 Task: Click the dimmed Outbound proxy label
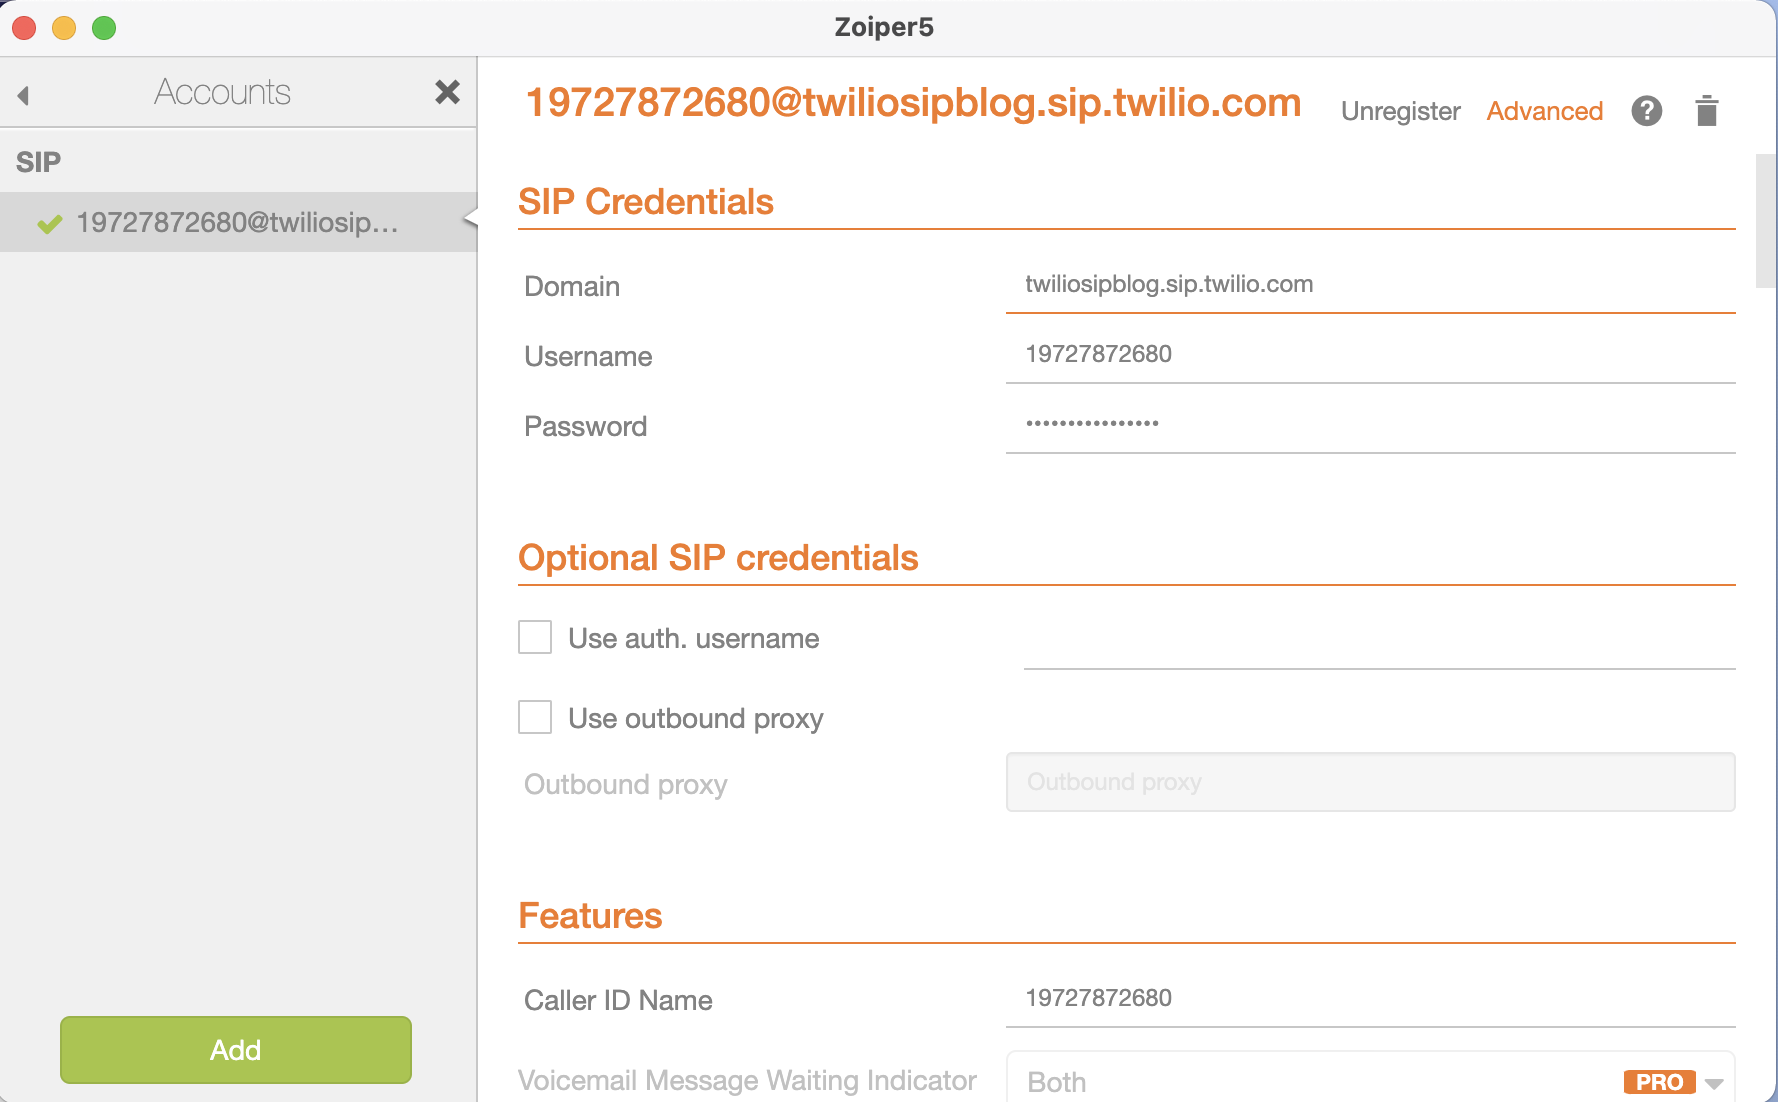[x=626, y=785]
